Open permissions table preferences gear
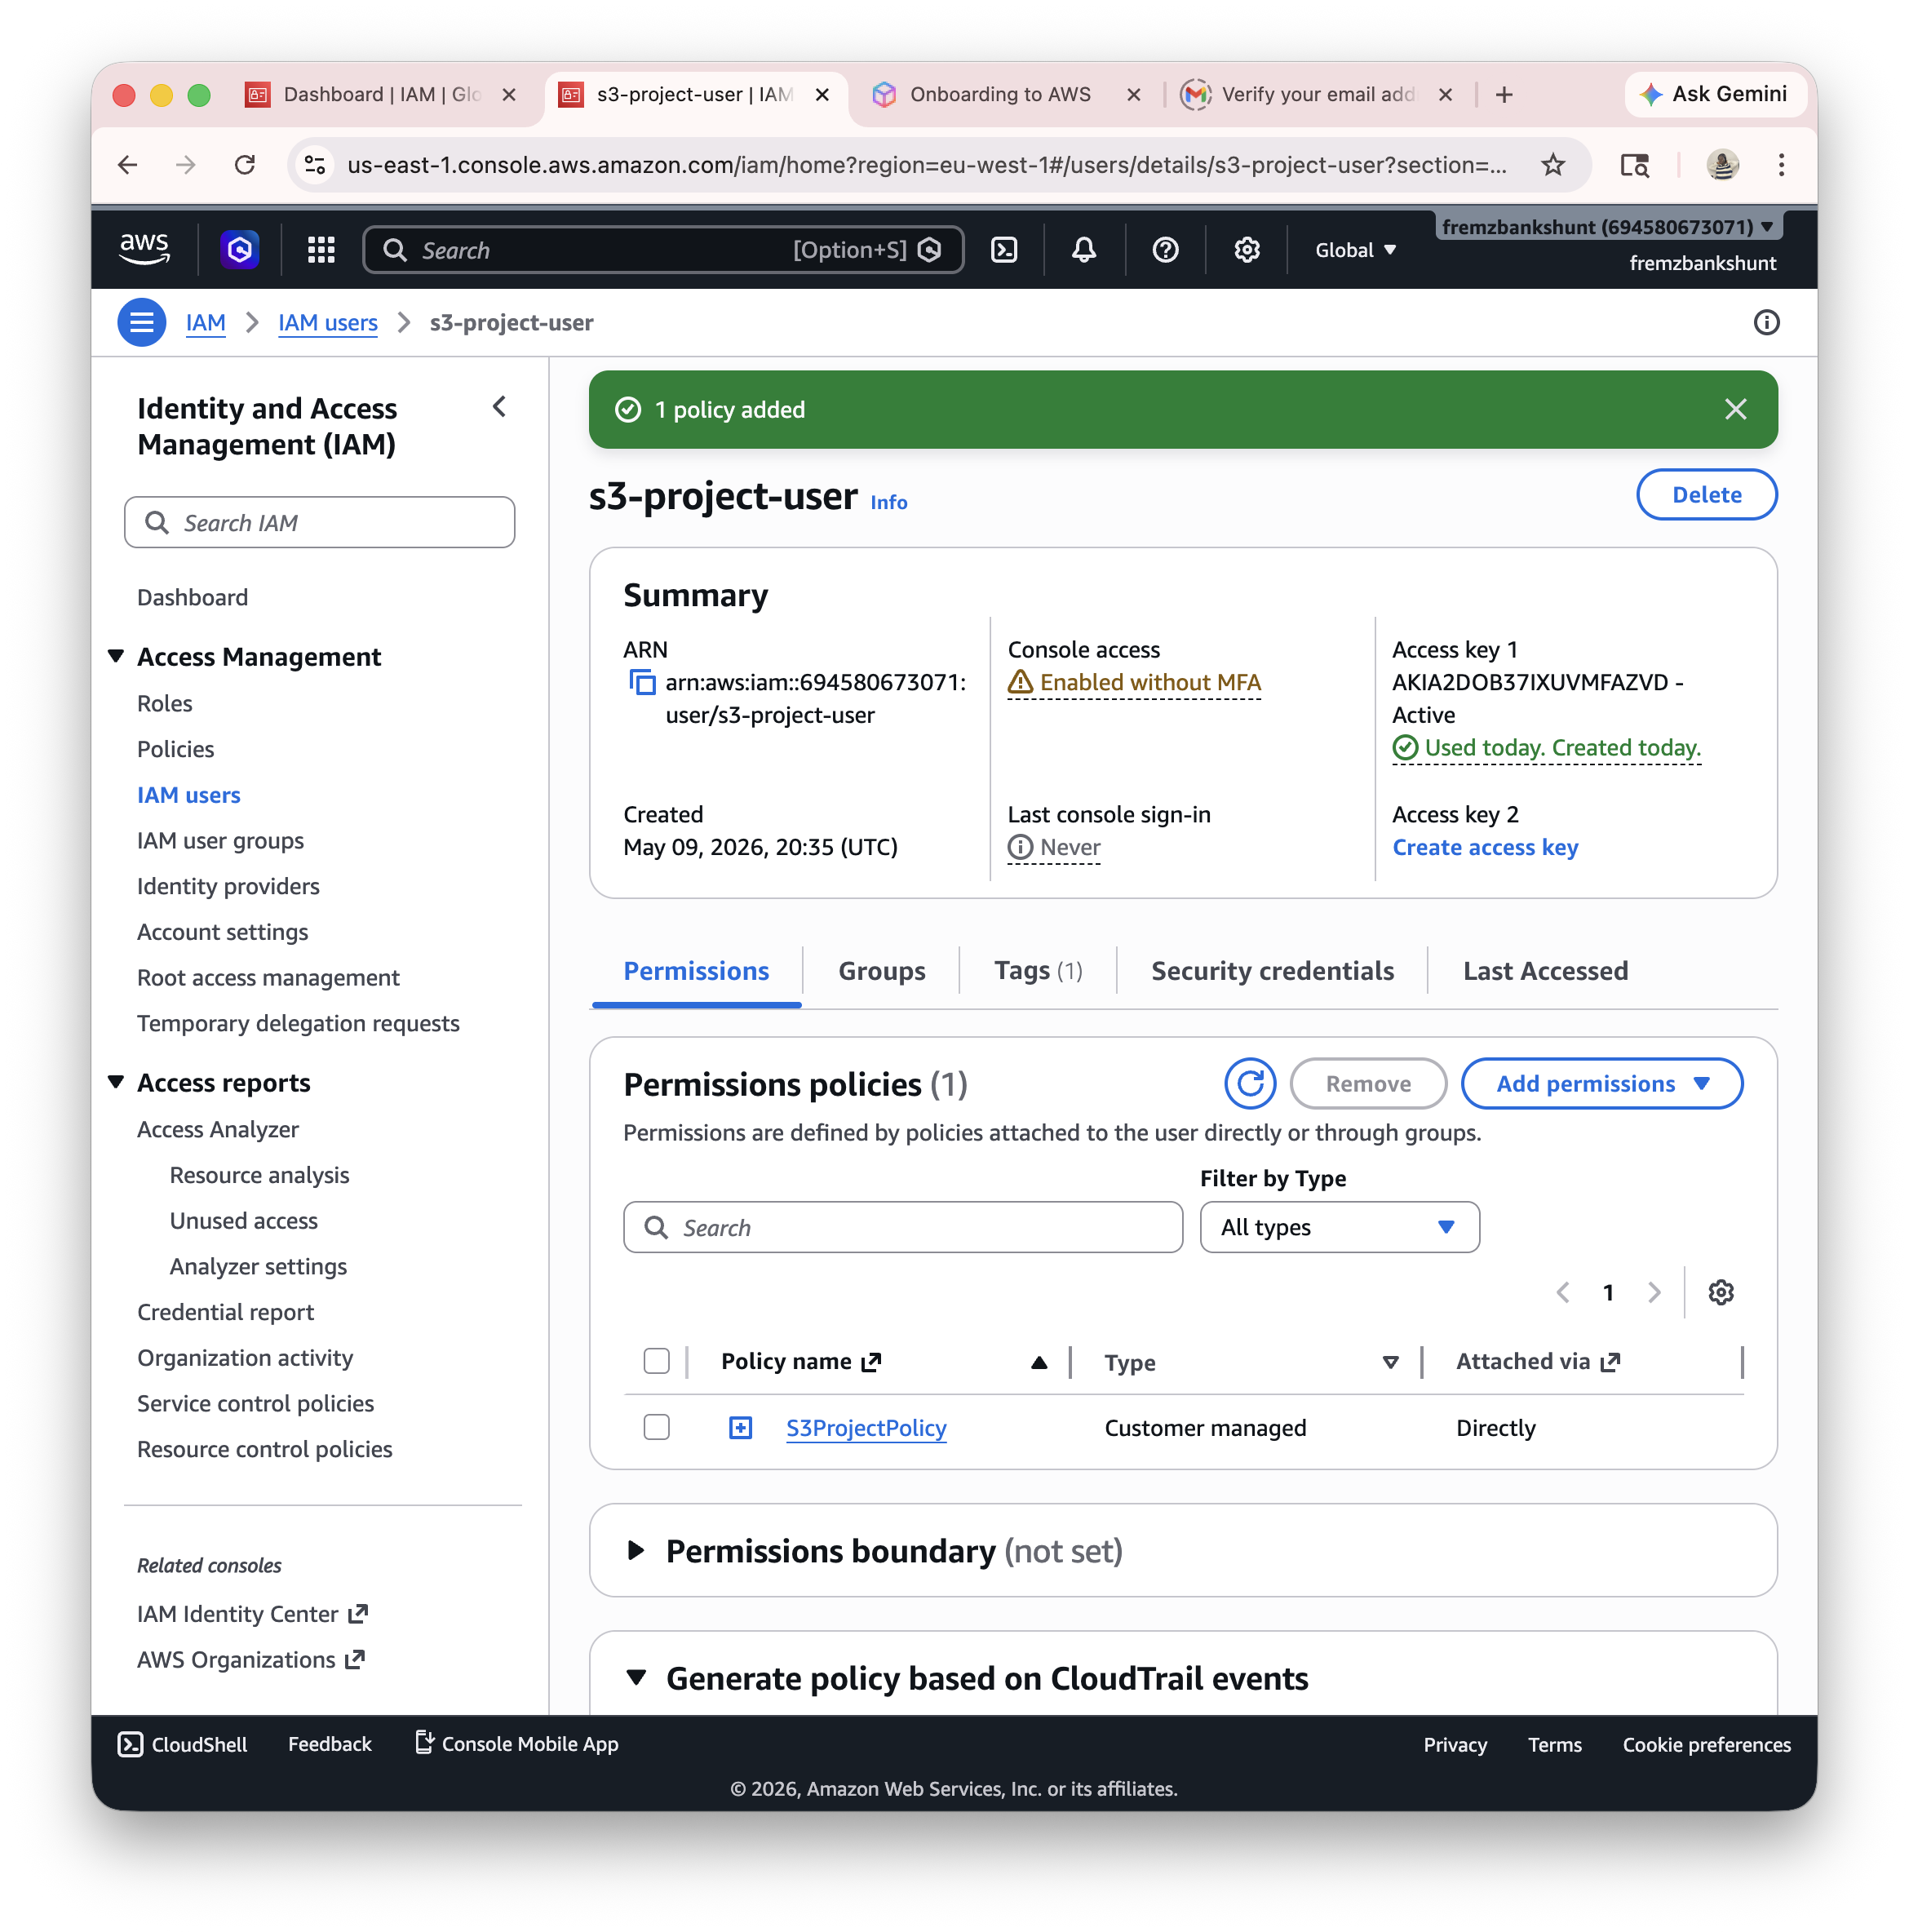Viewport: 1909px width, 1932px height. 1720,1292
